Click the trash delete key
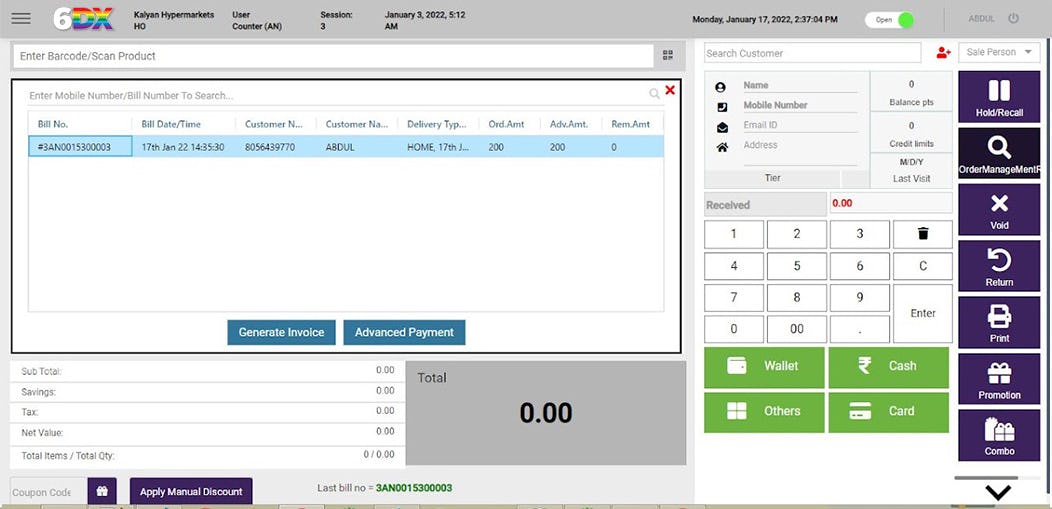This screenshot has width=1052, height=509. point(923,234)
